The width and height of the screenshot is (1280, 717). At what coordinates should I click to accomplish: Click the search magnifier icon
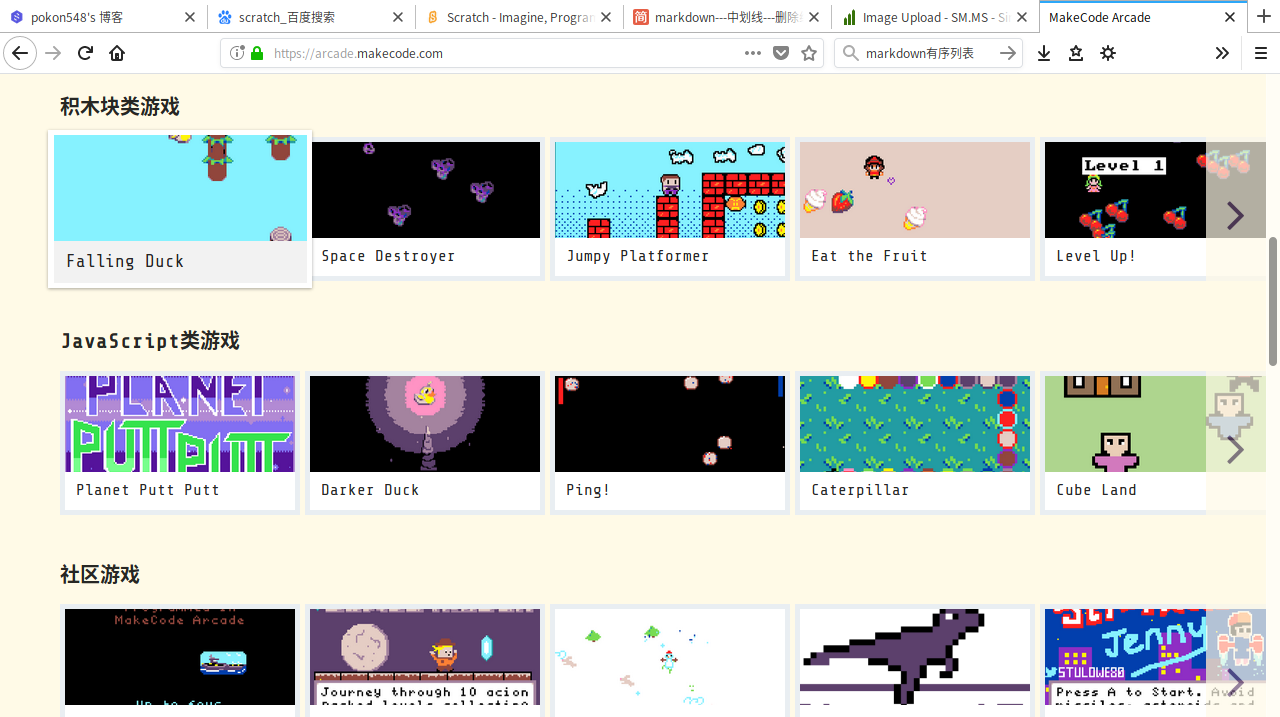click(851, 53)
